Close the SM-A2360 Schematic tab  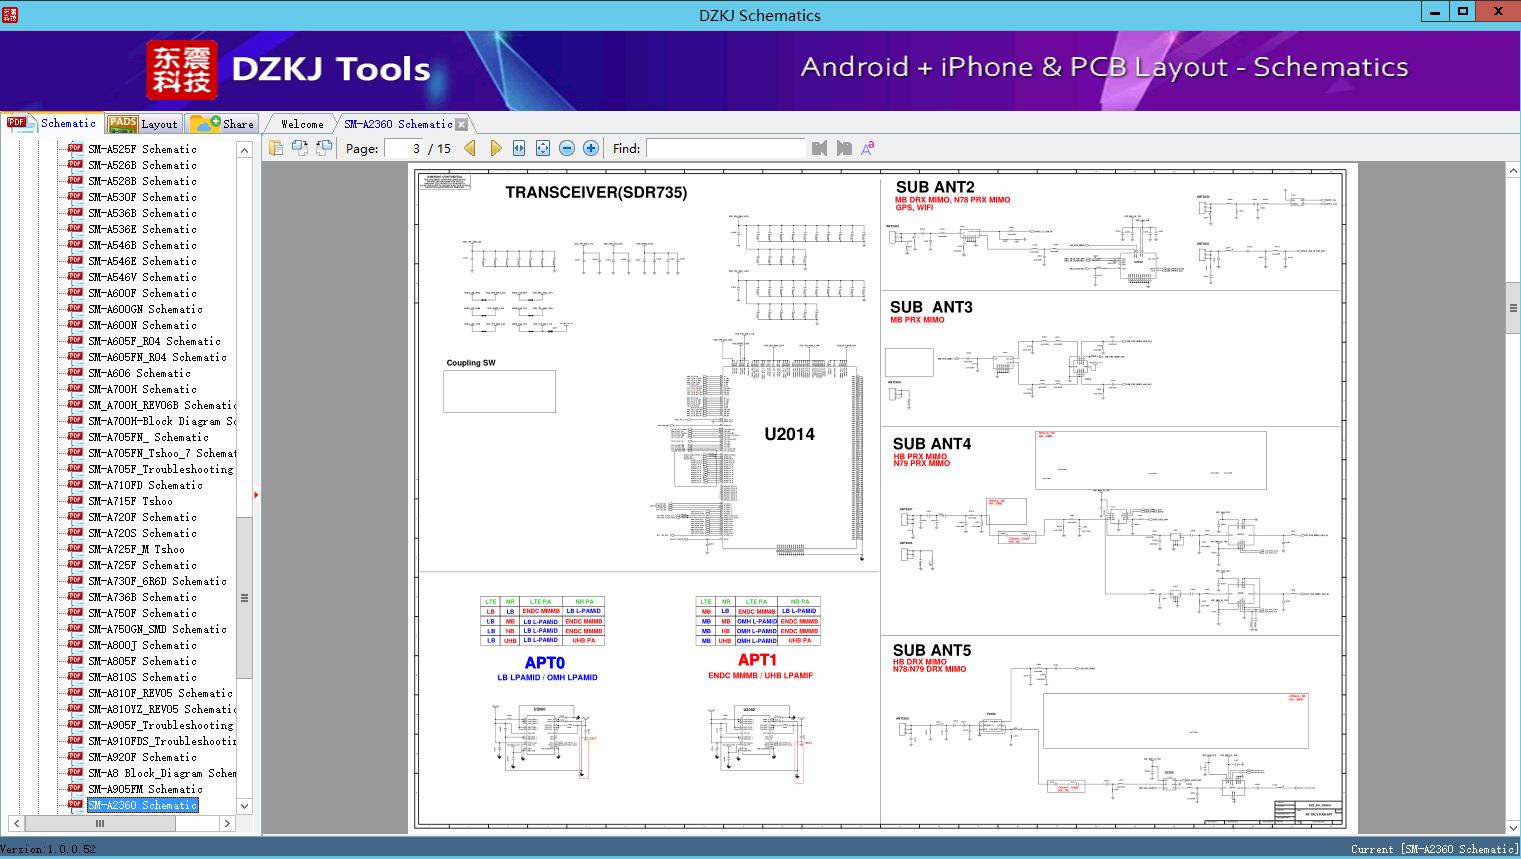(x=461, y=124)
